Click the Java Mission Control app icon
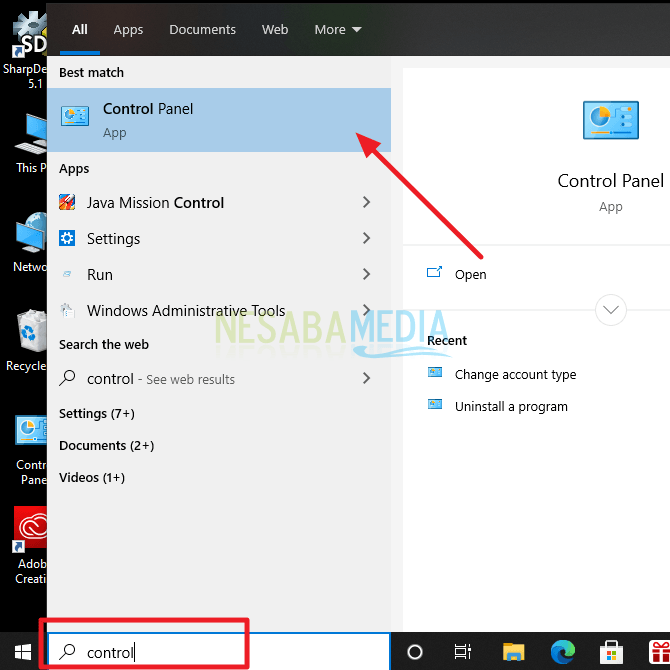 click(67, 202)
